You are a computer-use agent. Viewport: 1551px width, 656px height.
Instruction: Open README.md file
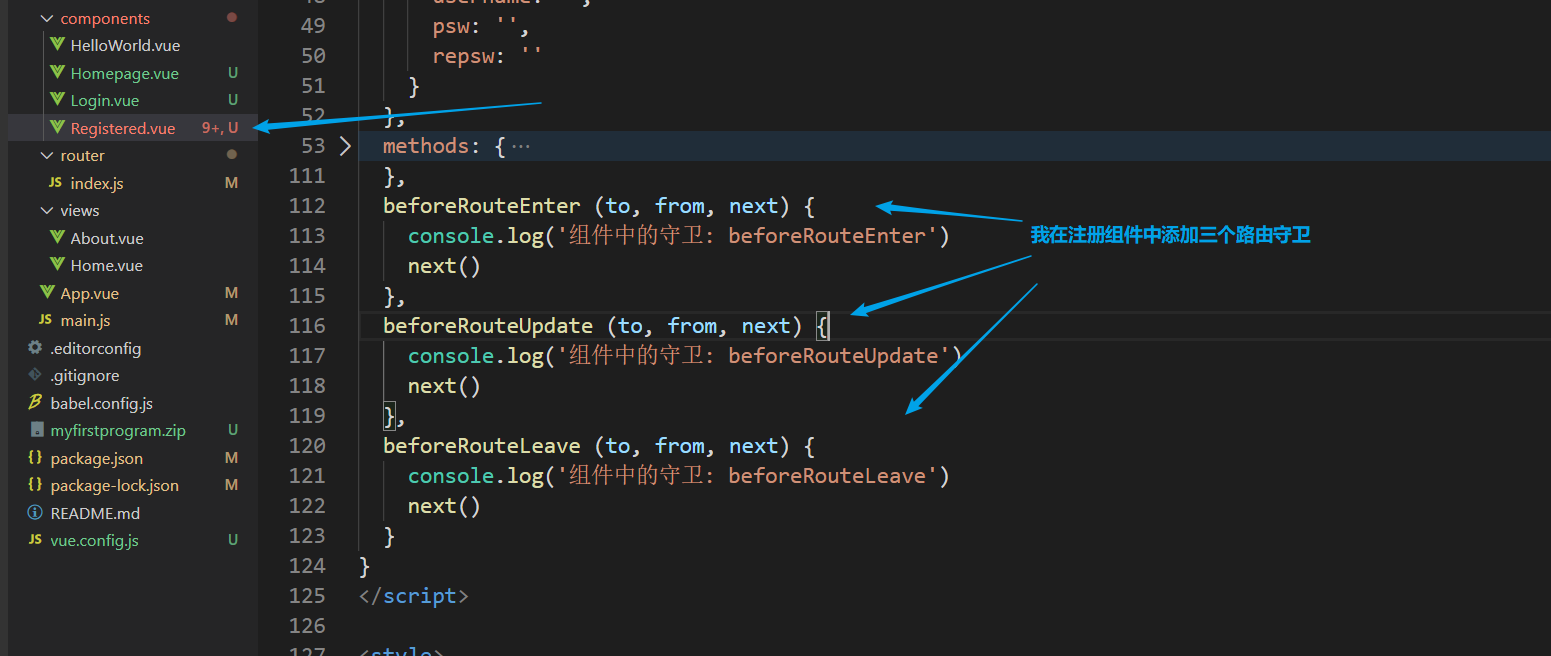[95, 513]
